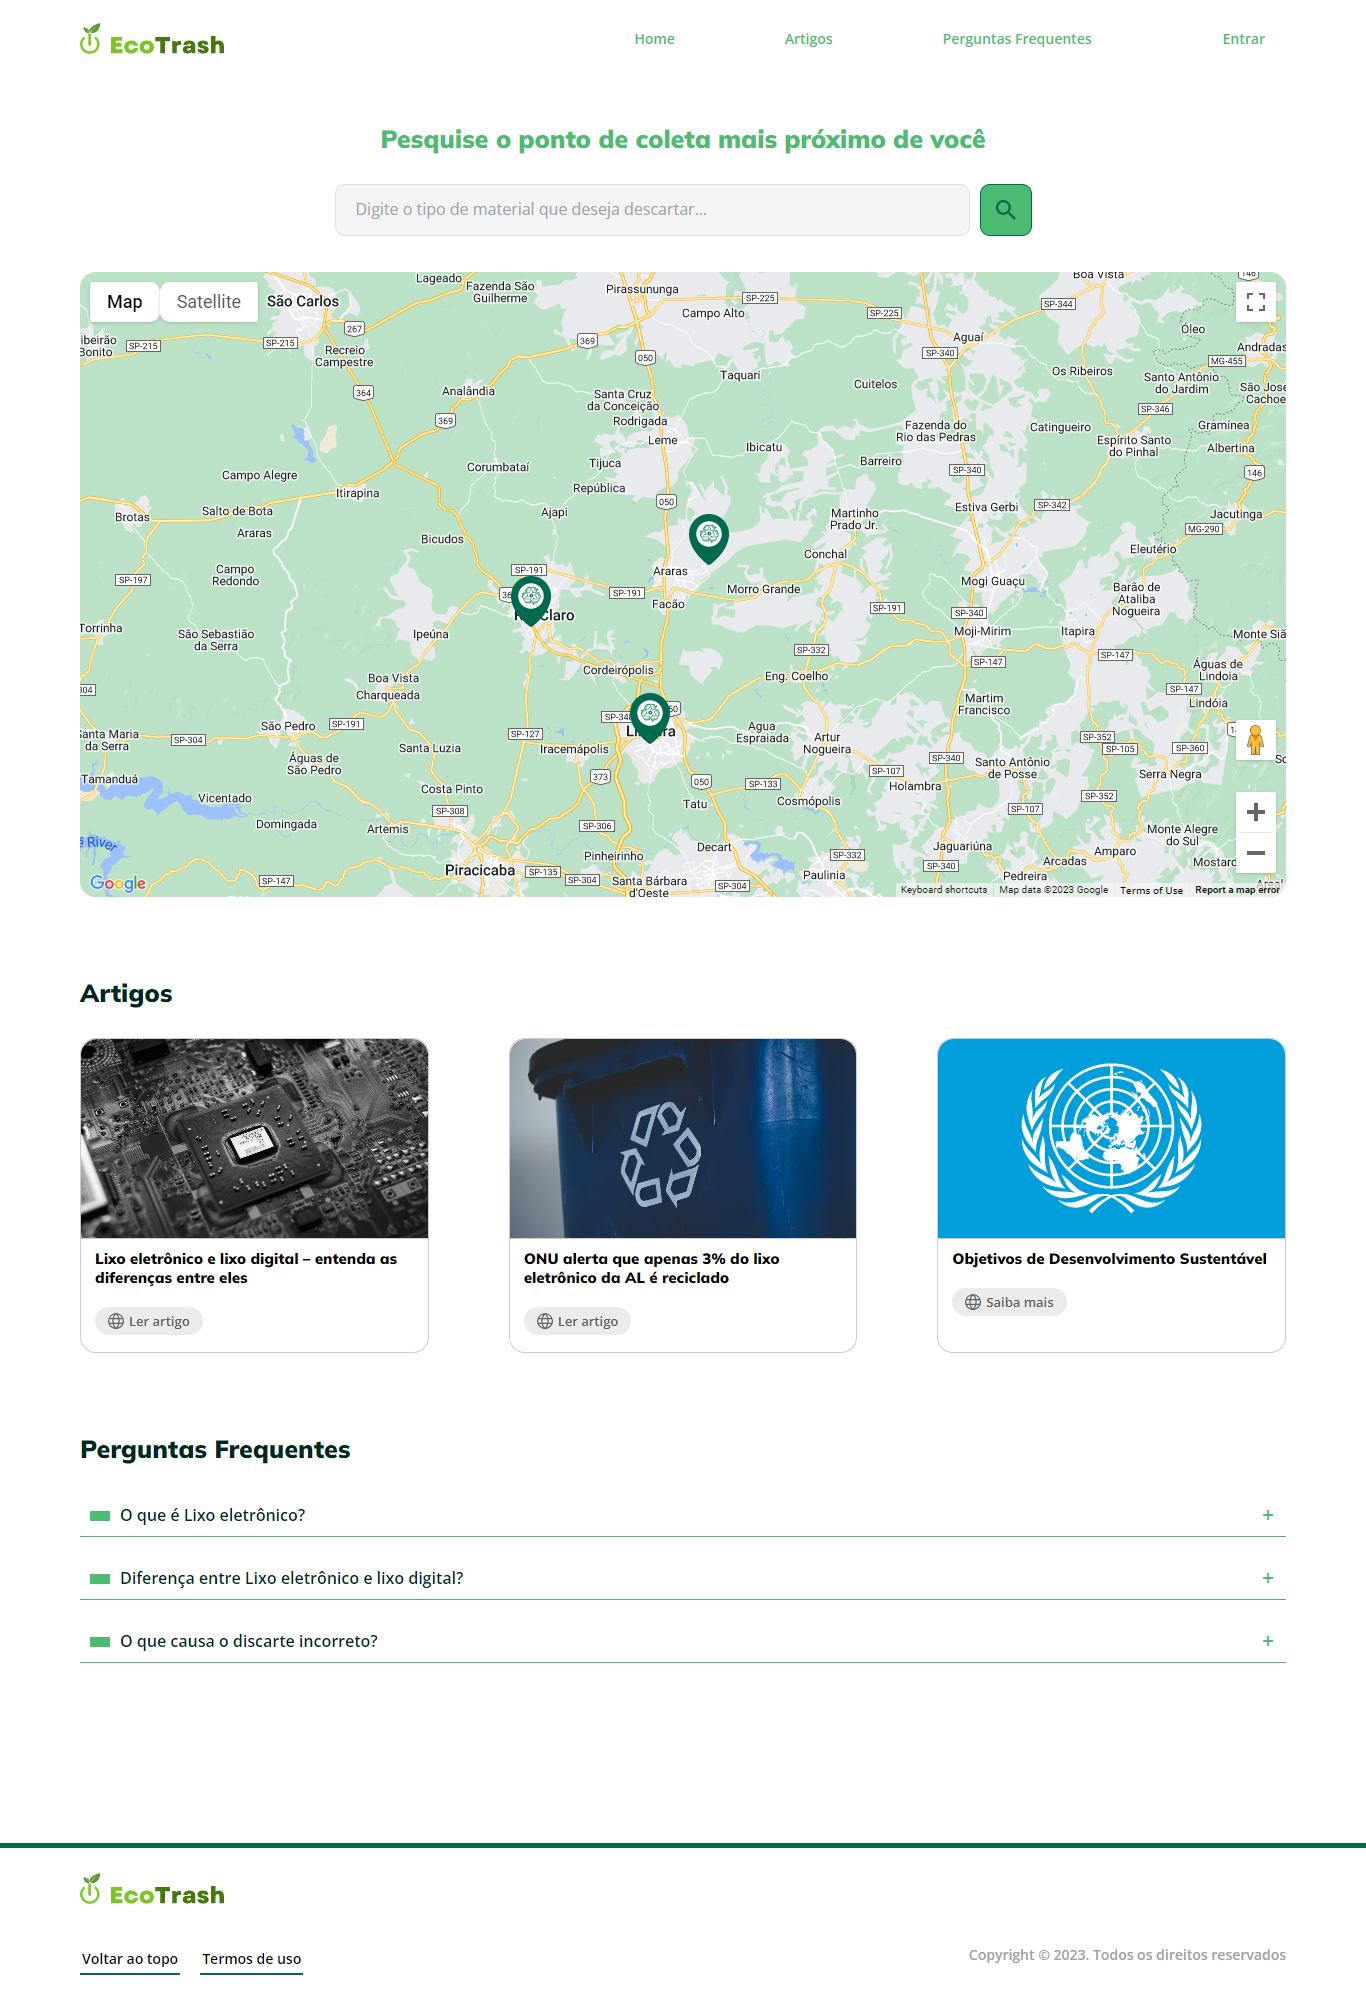The height and width of the screenshot is (2005, 1366).
Task: Open the blue recycling bin thumbnail
Action: [683, 1138]
